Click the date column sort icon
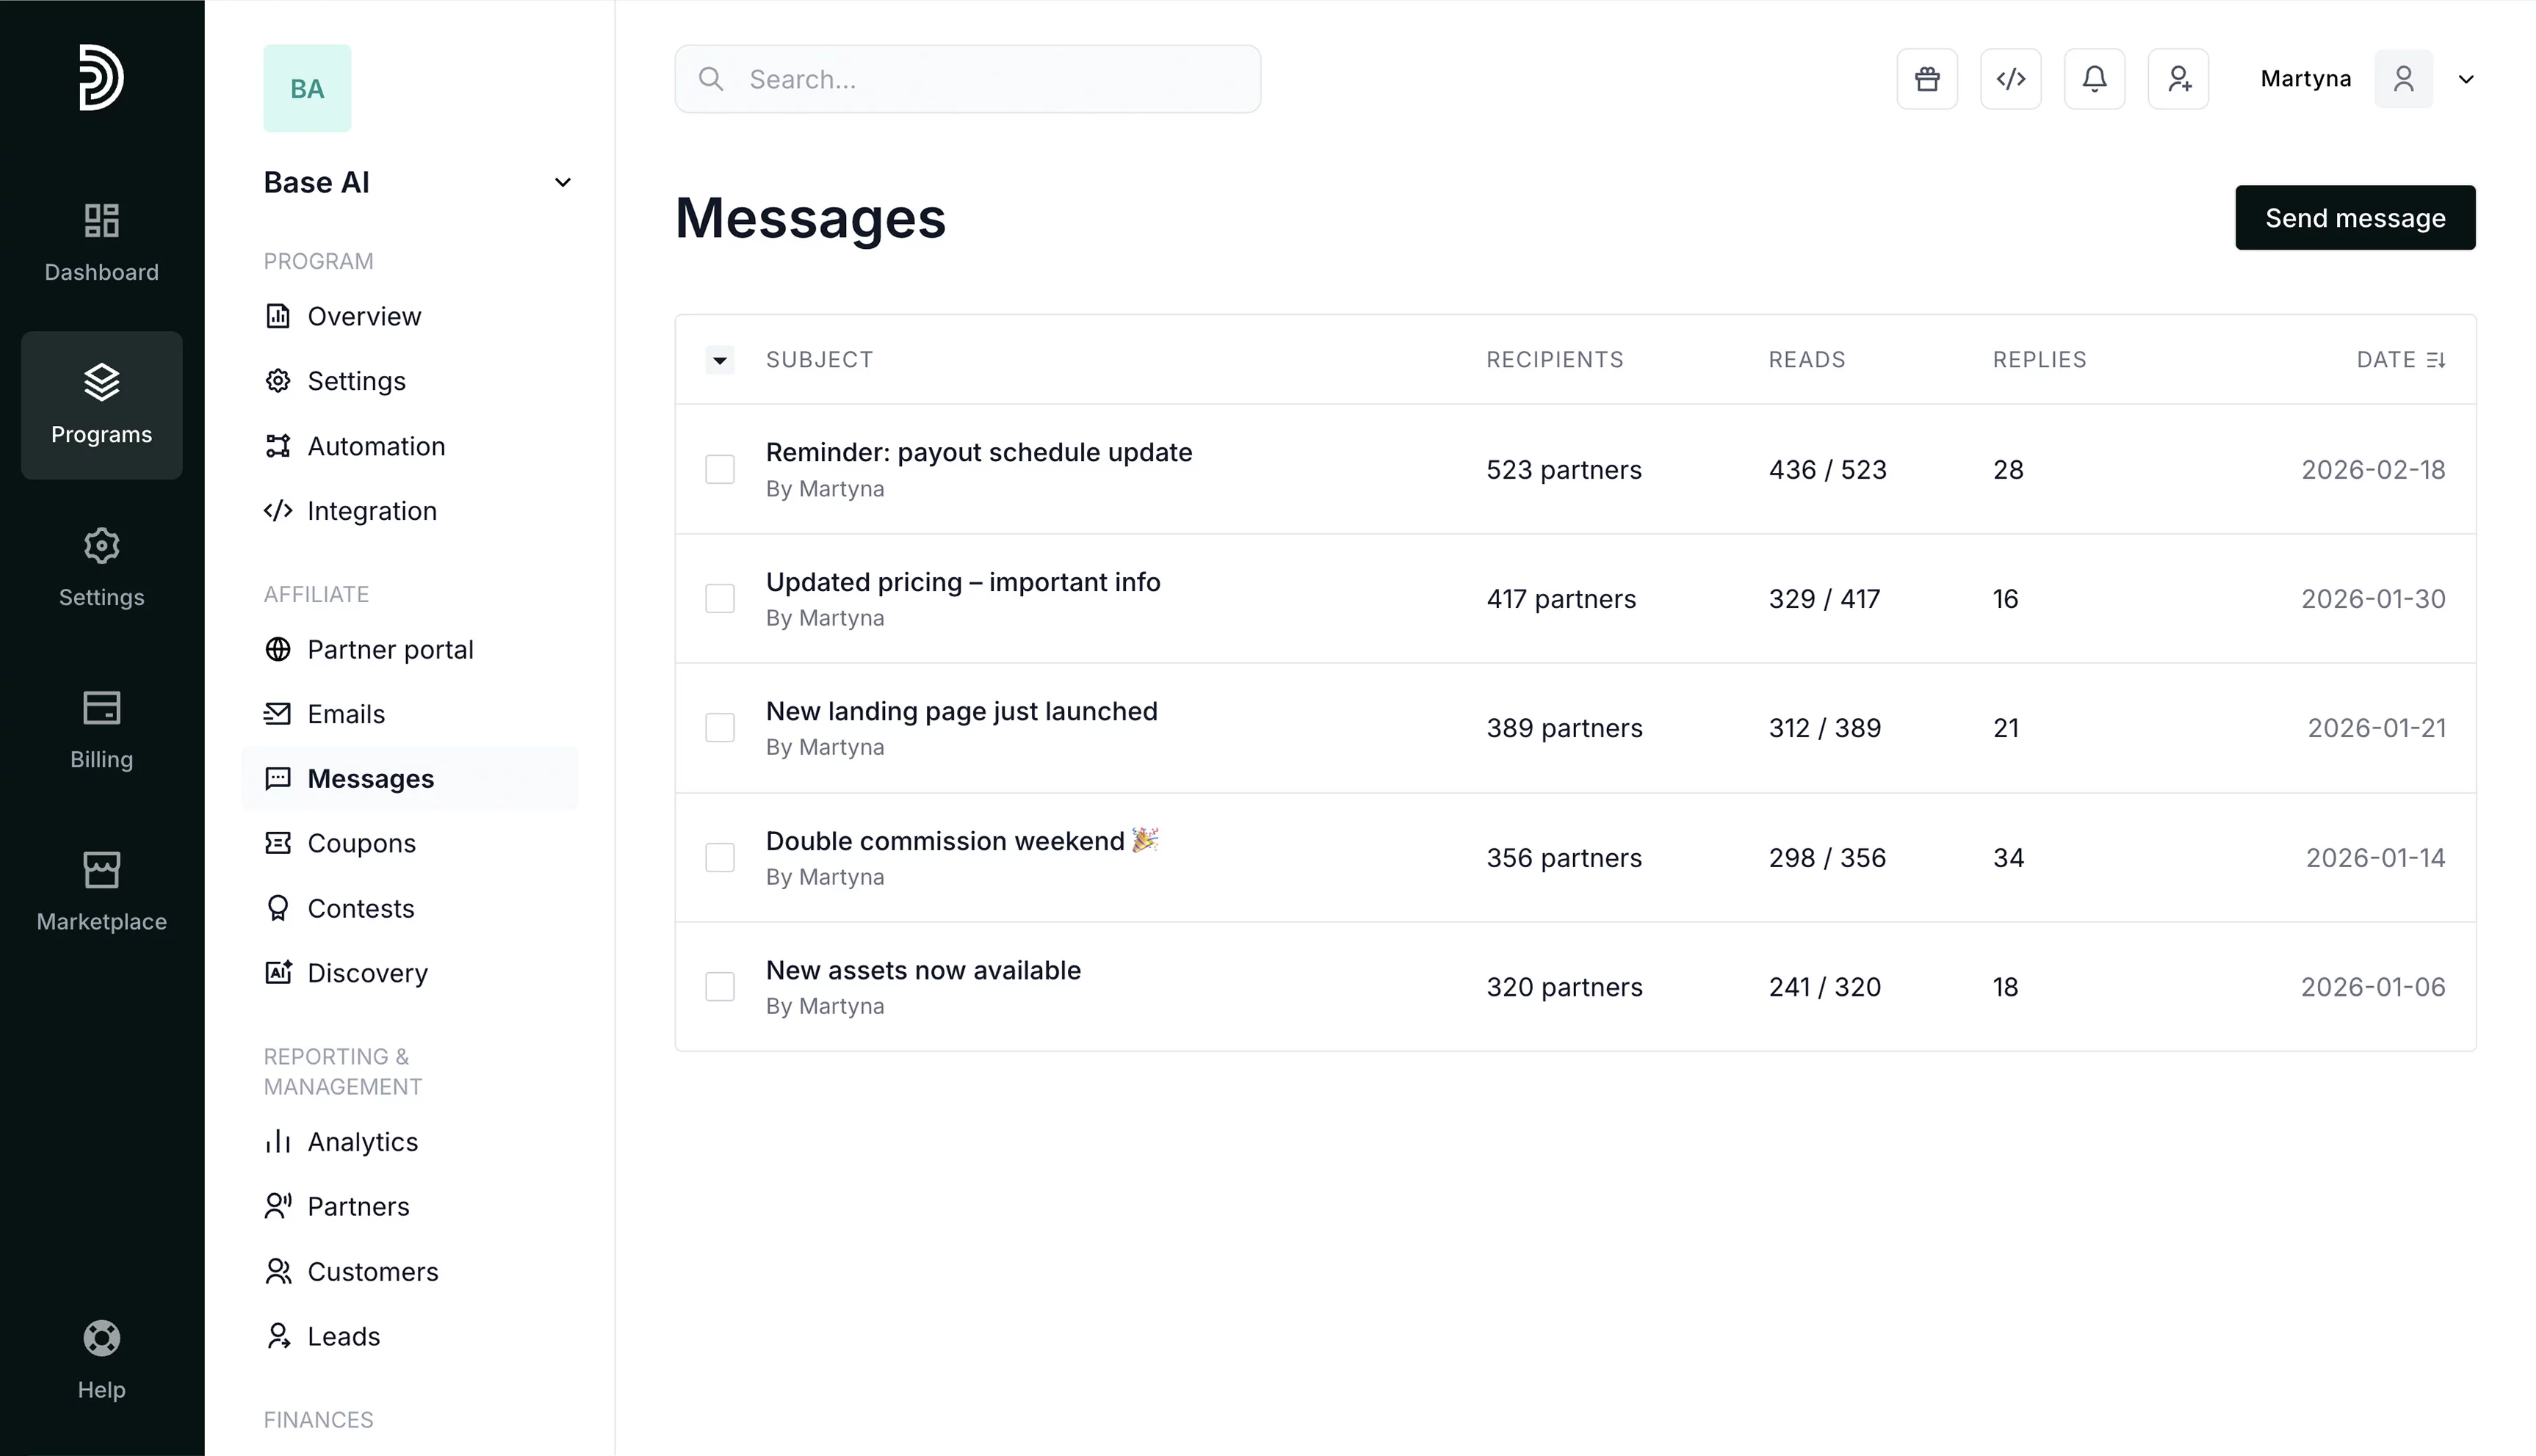The image size is (2536, 1456). [2436, 360]
